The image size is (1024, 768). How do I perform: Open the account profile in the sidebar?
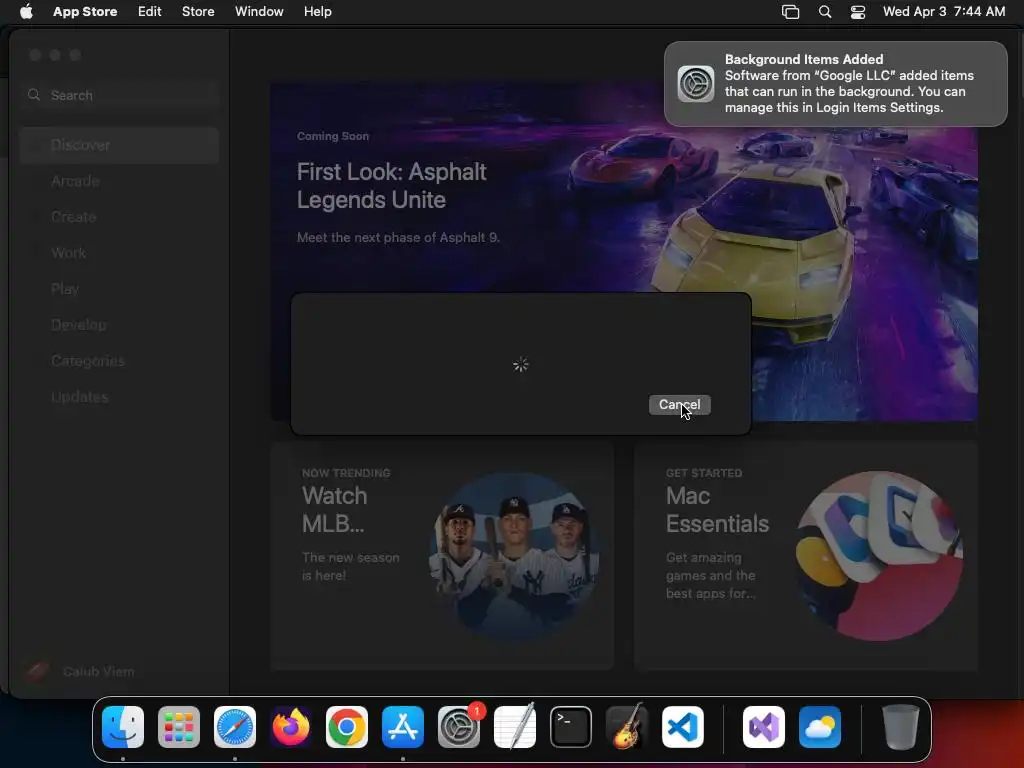point(78,671)
